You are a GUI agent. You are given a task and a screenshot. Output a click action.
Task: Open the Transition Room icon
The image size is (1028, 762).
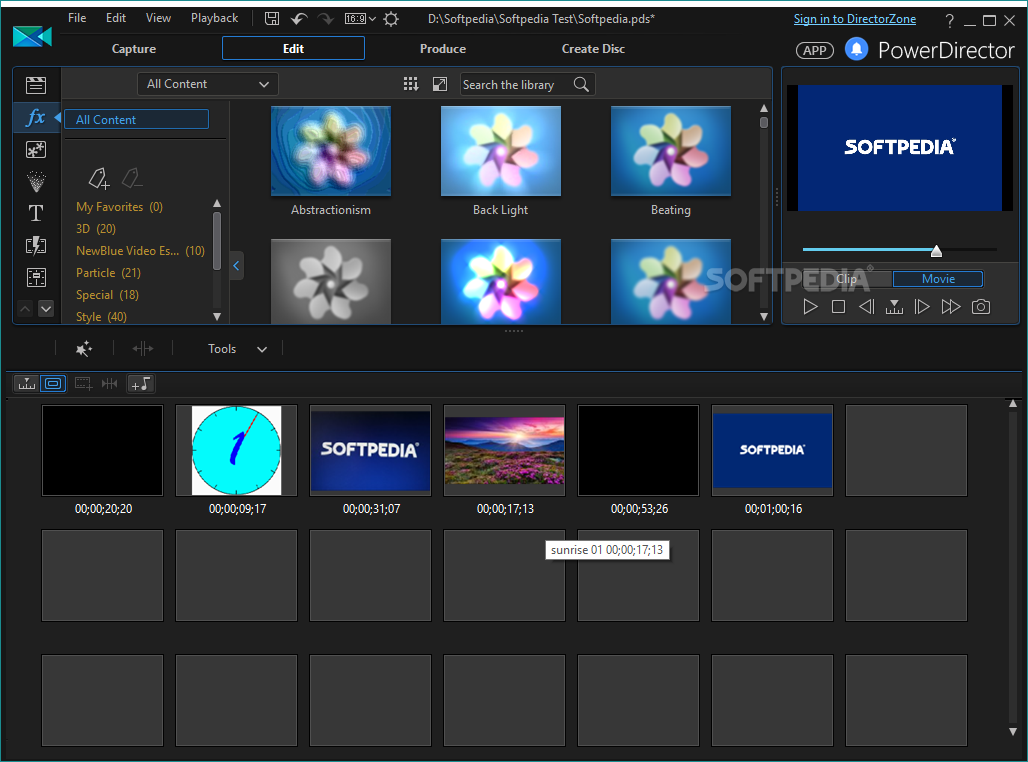36,246
